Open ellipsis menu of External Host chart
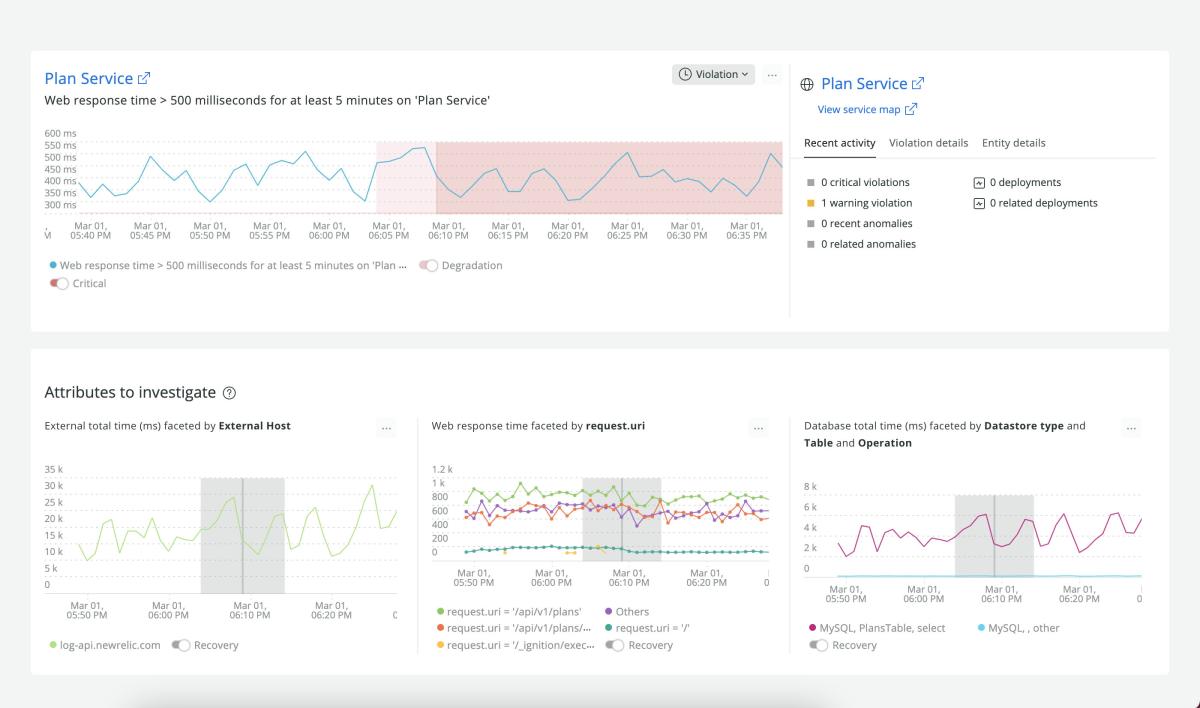The width and height of the screenshot is (1200, 708). 387,428
